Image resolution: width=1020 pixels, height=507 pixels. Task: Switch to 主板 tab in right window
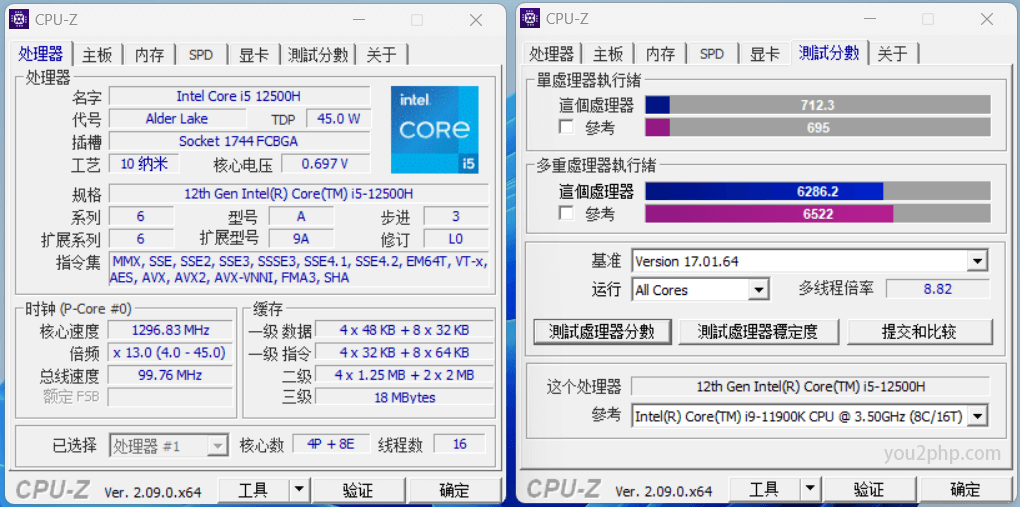pyautogui.click(x=608, y=55)
